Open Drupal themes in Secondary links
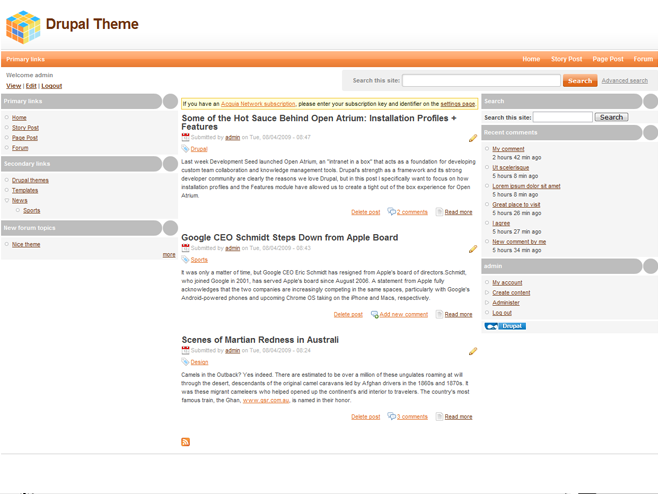The width and height of the screenshot is (658, 494). pyautogui.click(x=30, y=180)
